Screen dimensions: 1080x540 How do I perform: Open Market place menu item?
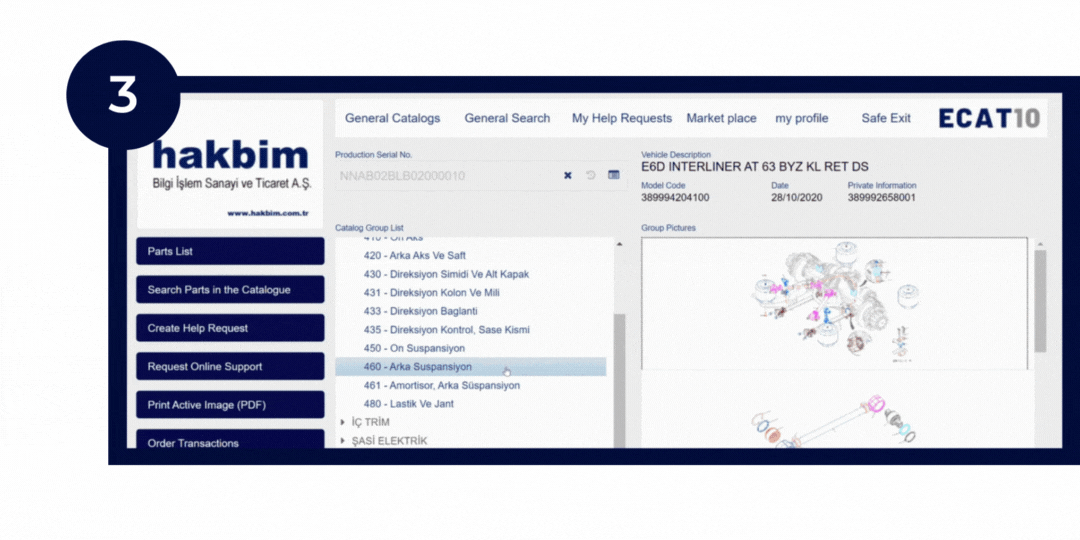pos(721,118)
